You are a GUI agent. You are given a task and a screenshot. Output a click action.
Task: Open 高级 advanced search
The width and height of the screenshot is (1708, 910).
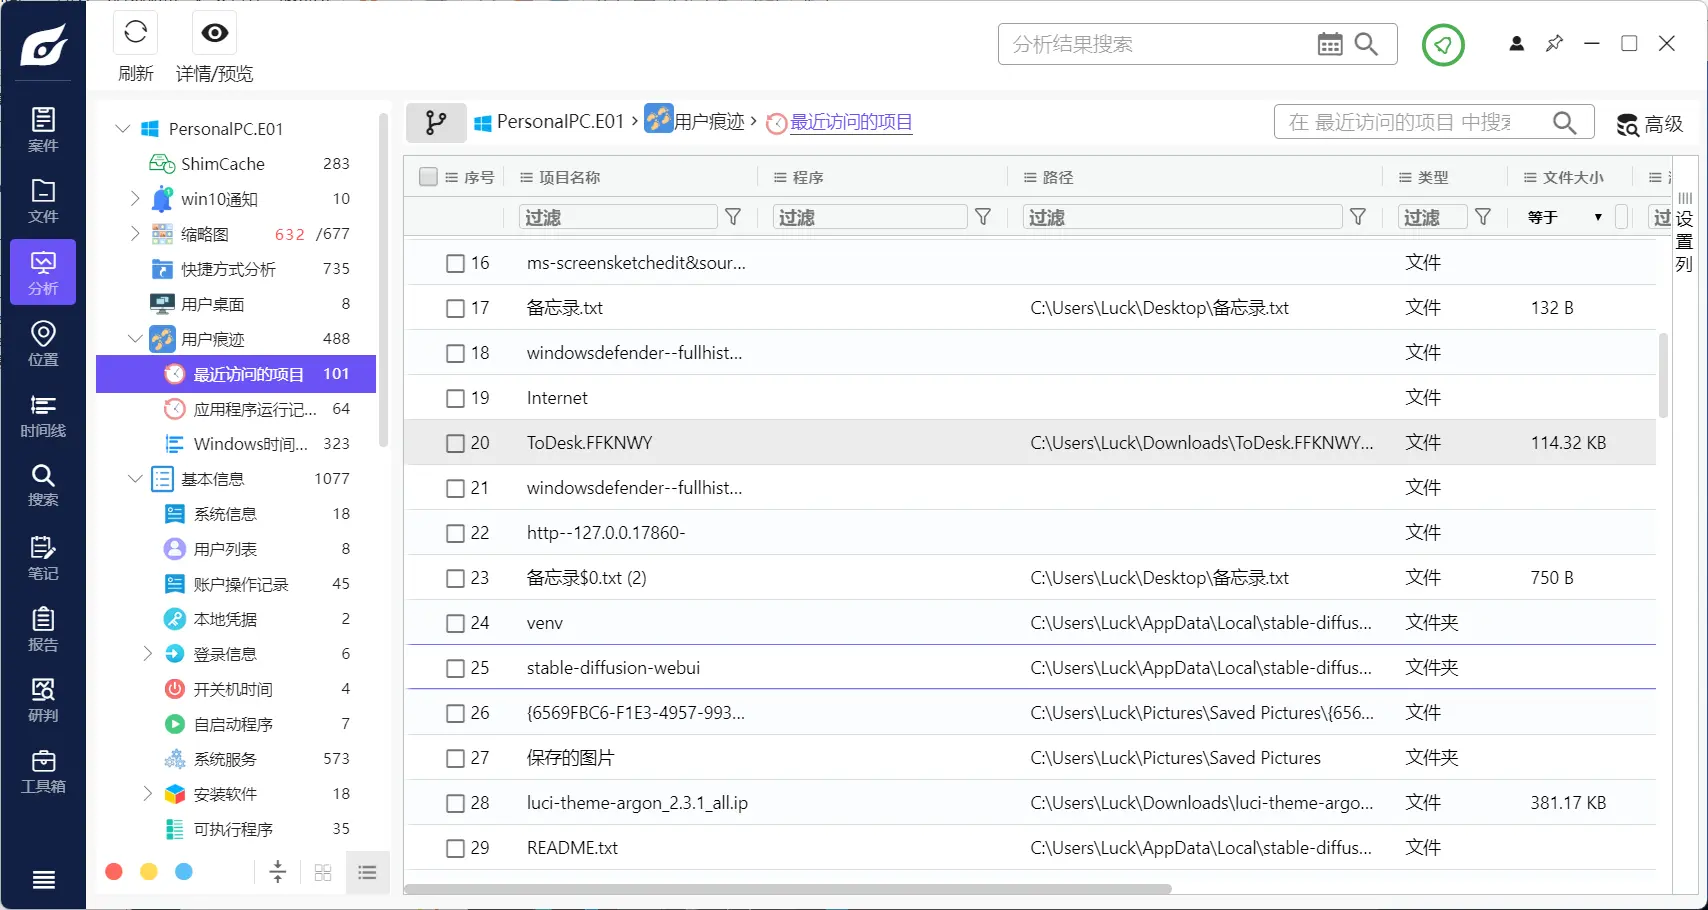pos(1650,124)
